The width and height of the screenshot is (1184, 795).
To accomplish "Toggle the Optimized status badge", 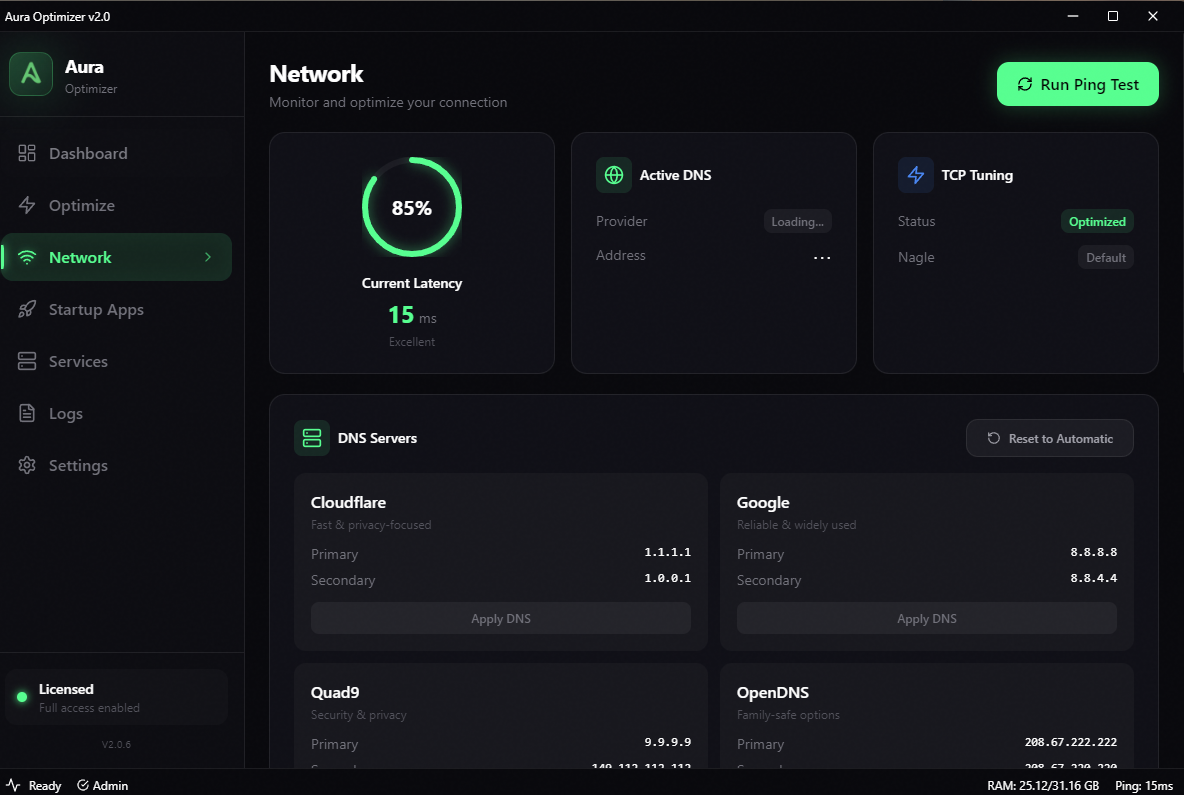I will point(1096,221).
